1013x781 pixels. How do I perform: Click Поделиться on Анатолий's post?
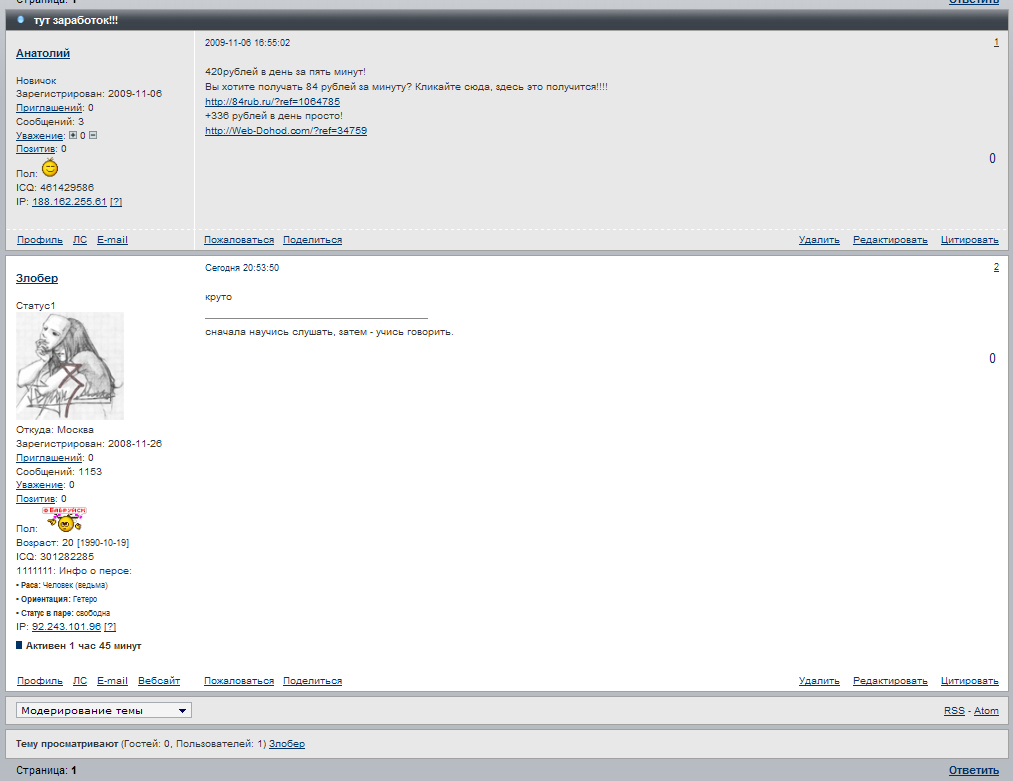pyautogui.click(x=313, y=240)
